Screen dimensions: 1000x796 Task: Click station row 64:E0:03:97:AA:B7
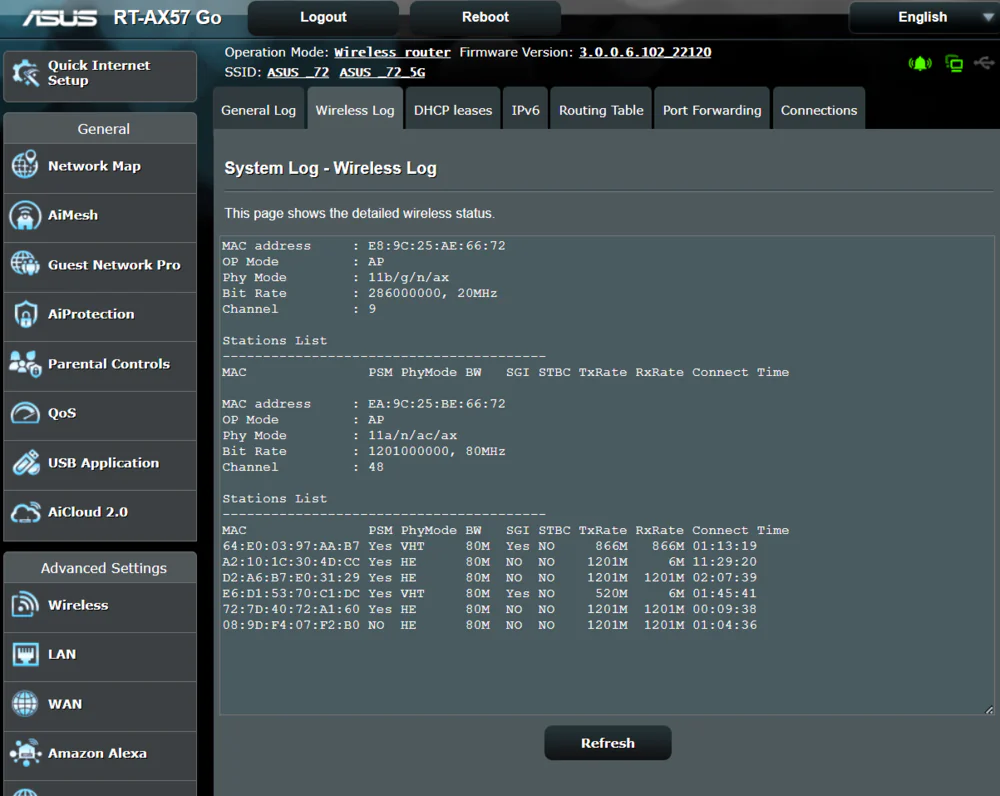coord(490,546)
